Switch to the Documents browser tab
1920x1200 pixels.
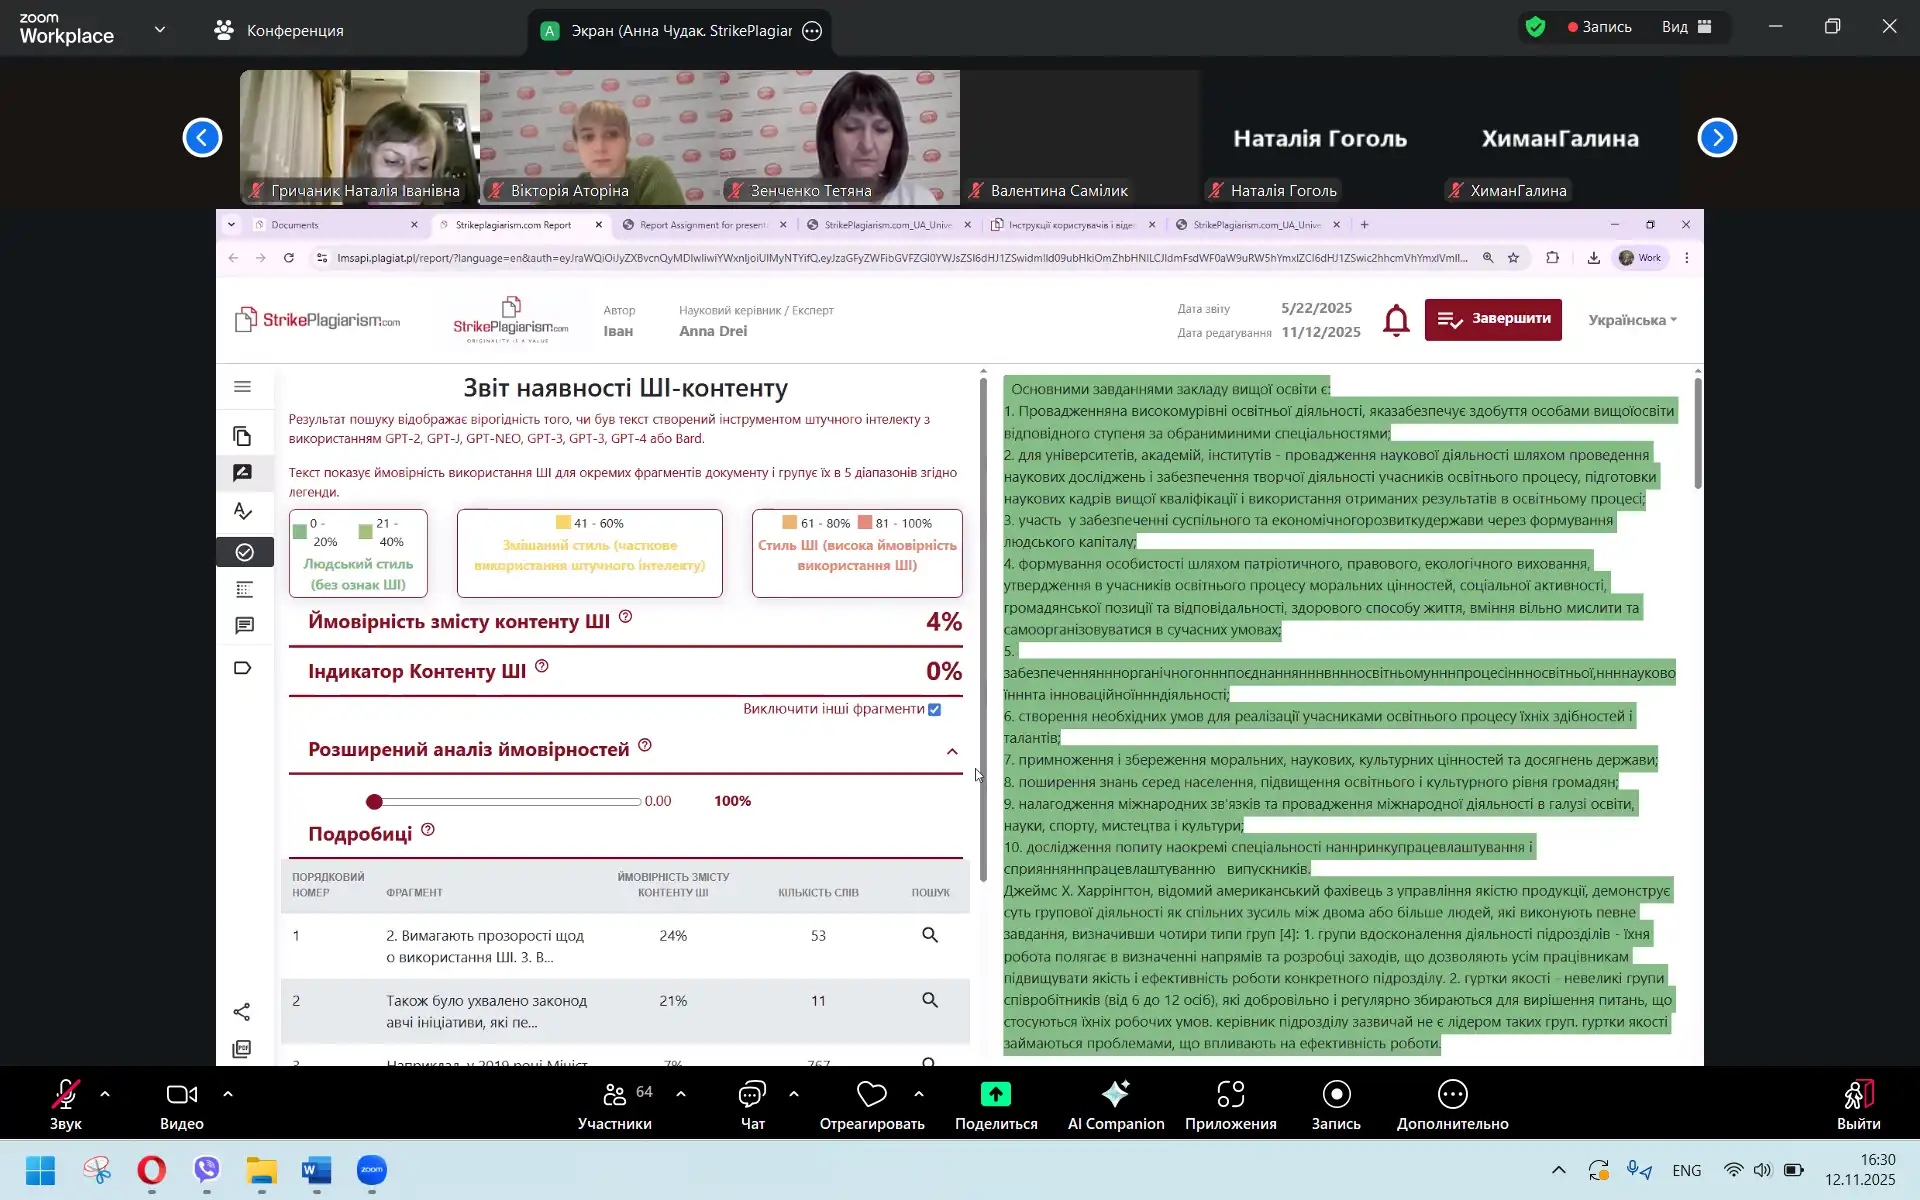click(295, 225)
